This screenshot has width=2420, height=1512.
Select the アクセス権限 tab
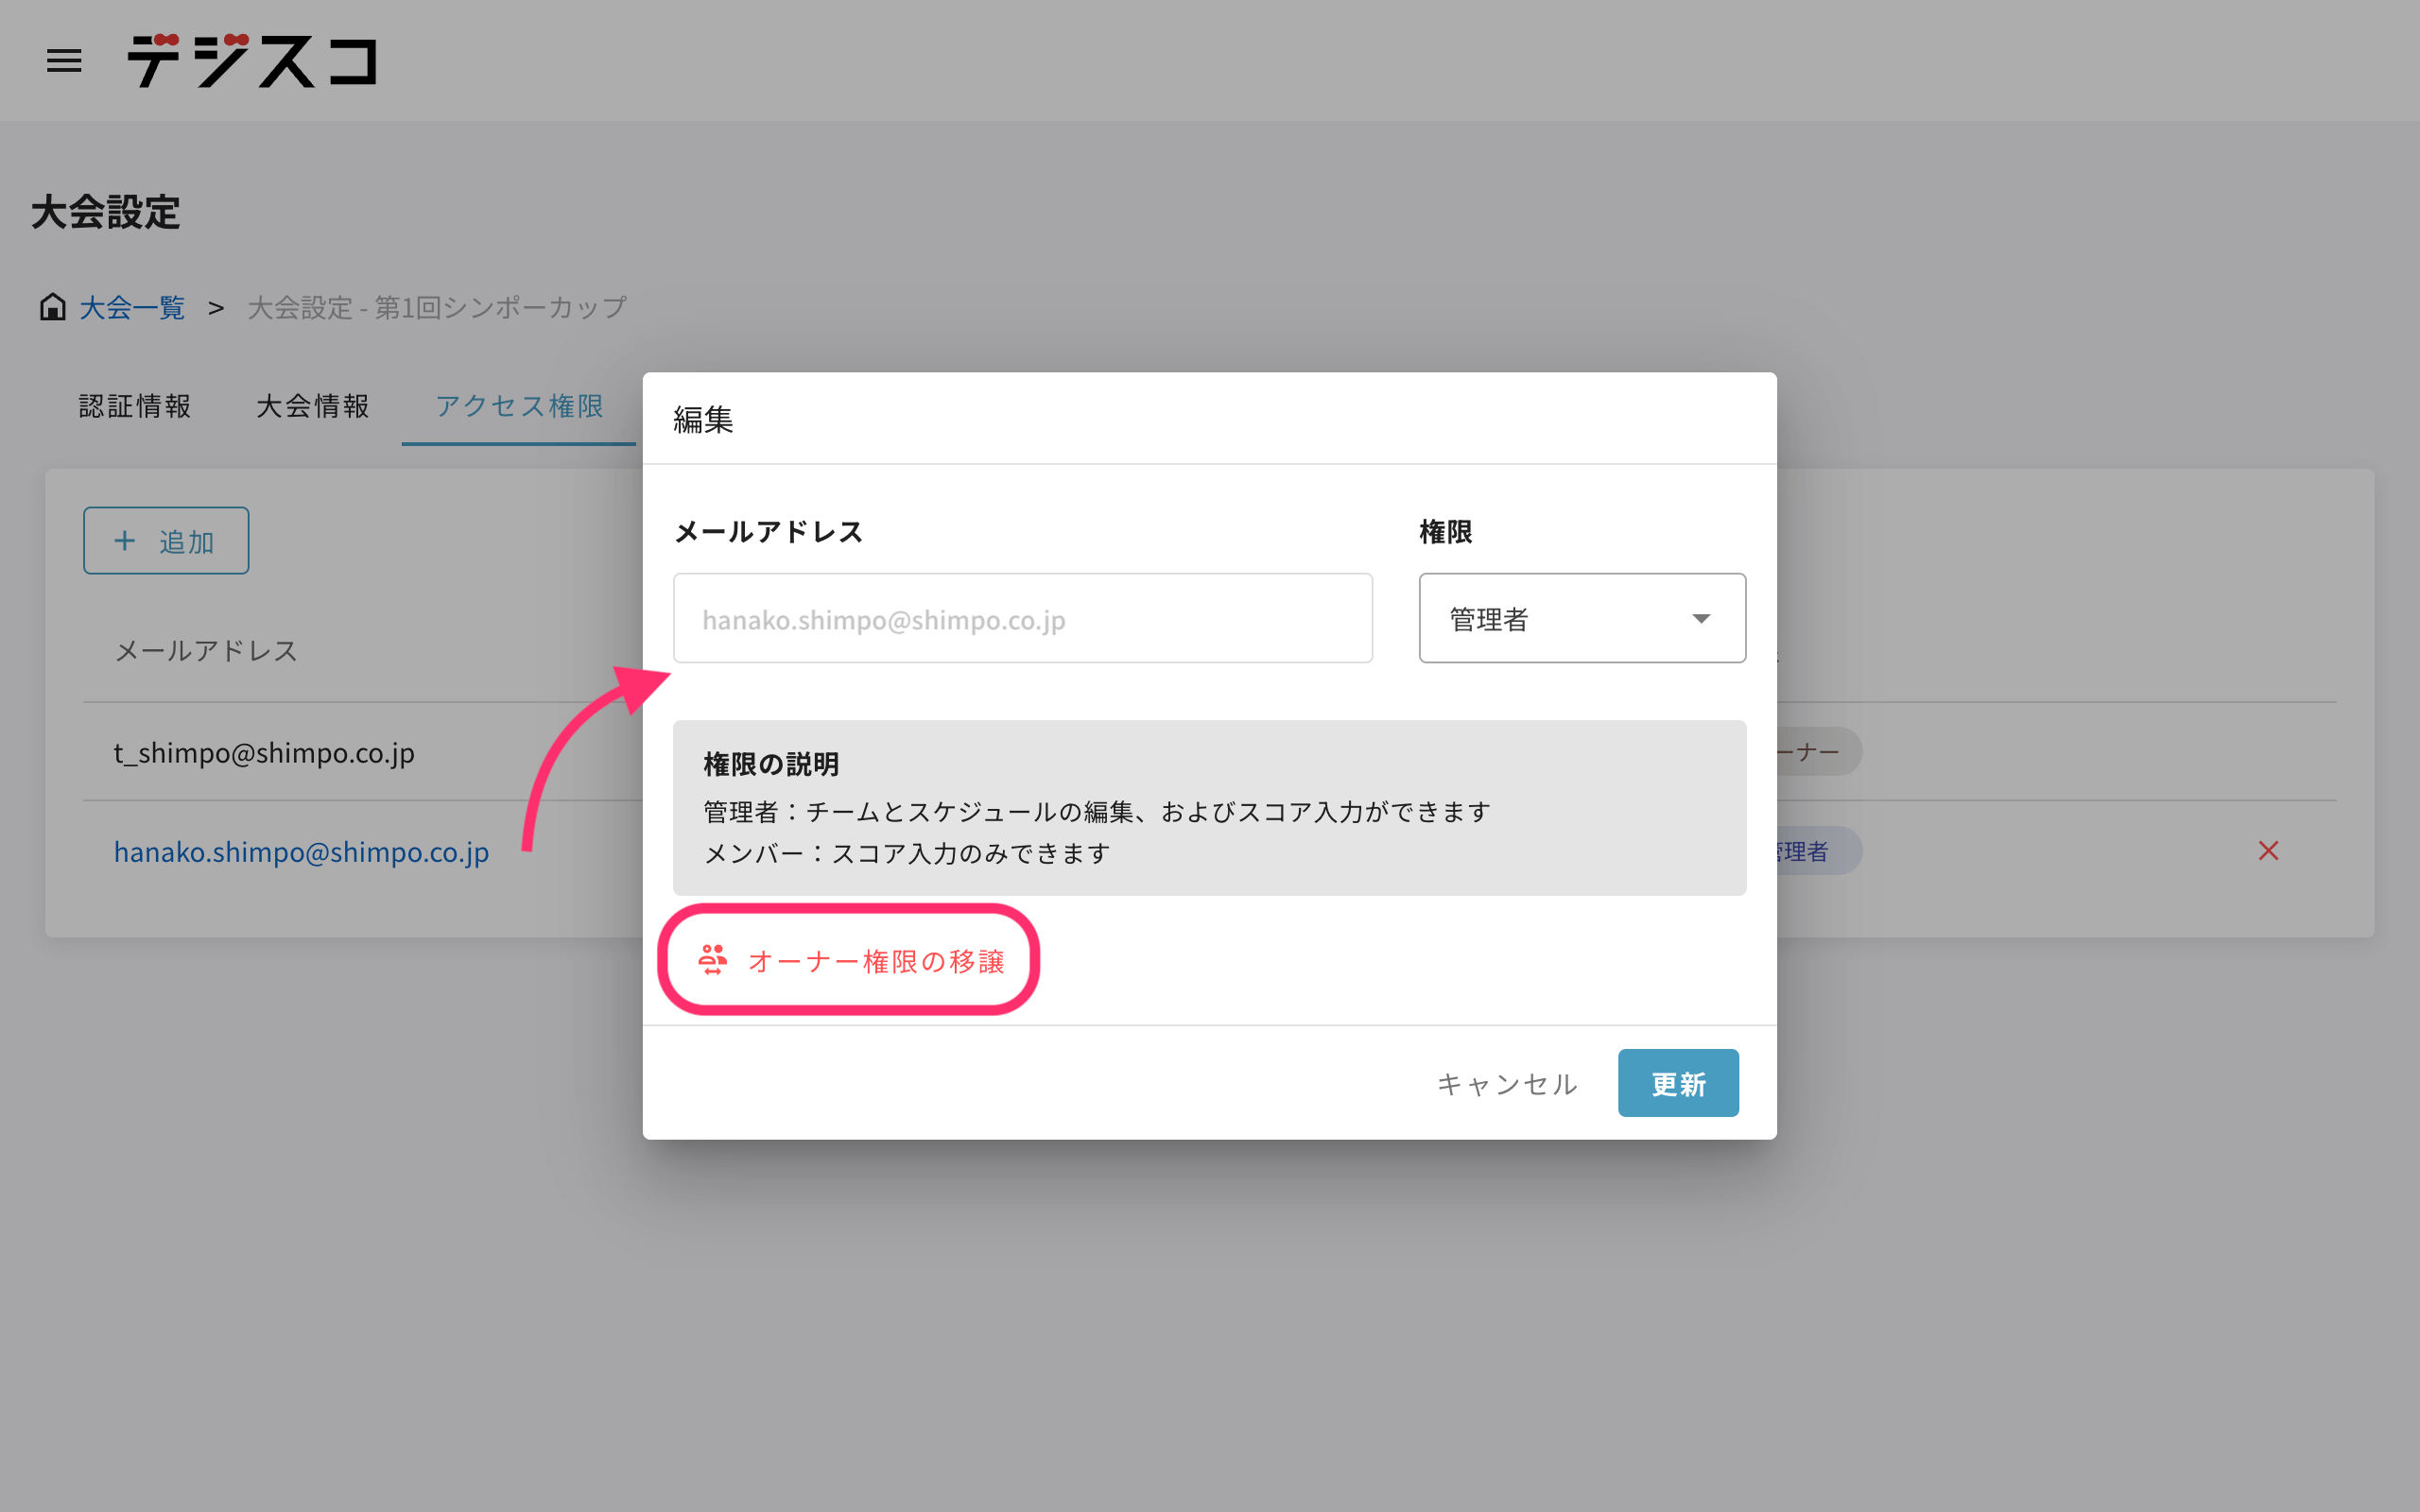[x=519, y=406]
